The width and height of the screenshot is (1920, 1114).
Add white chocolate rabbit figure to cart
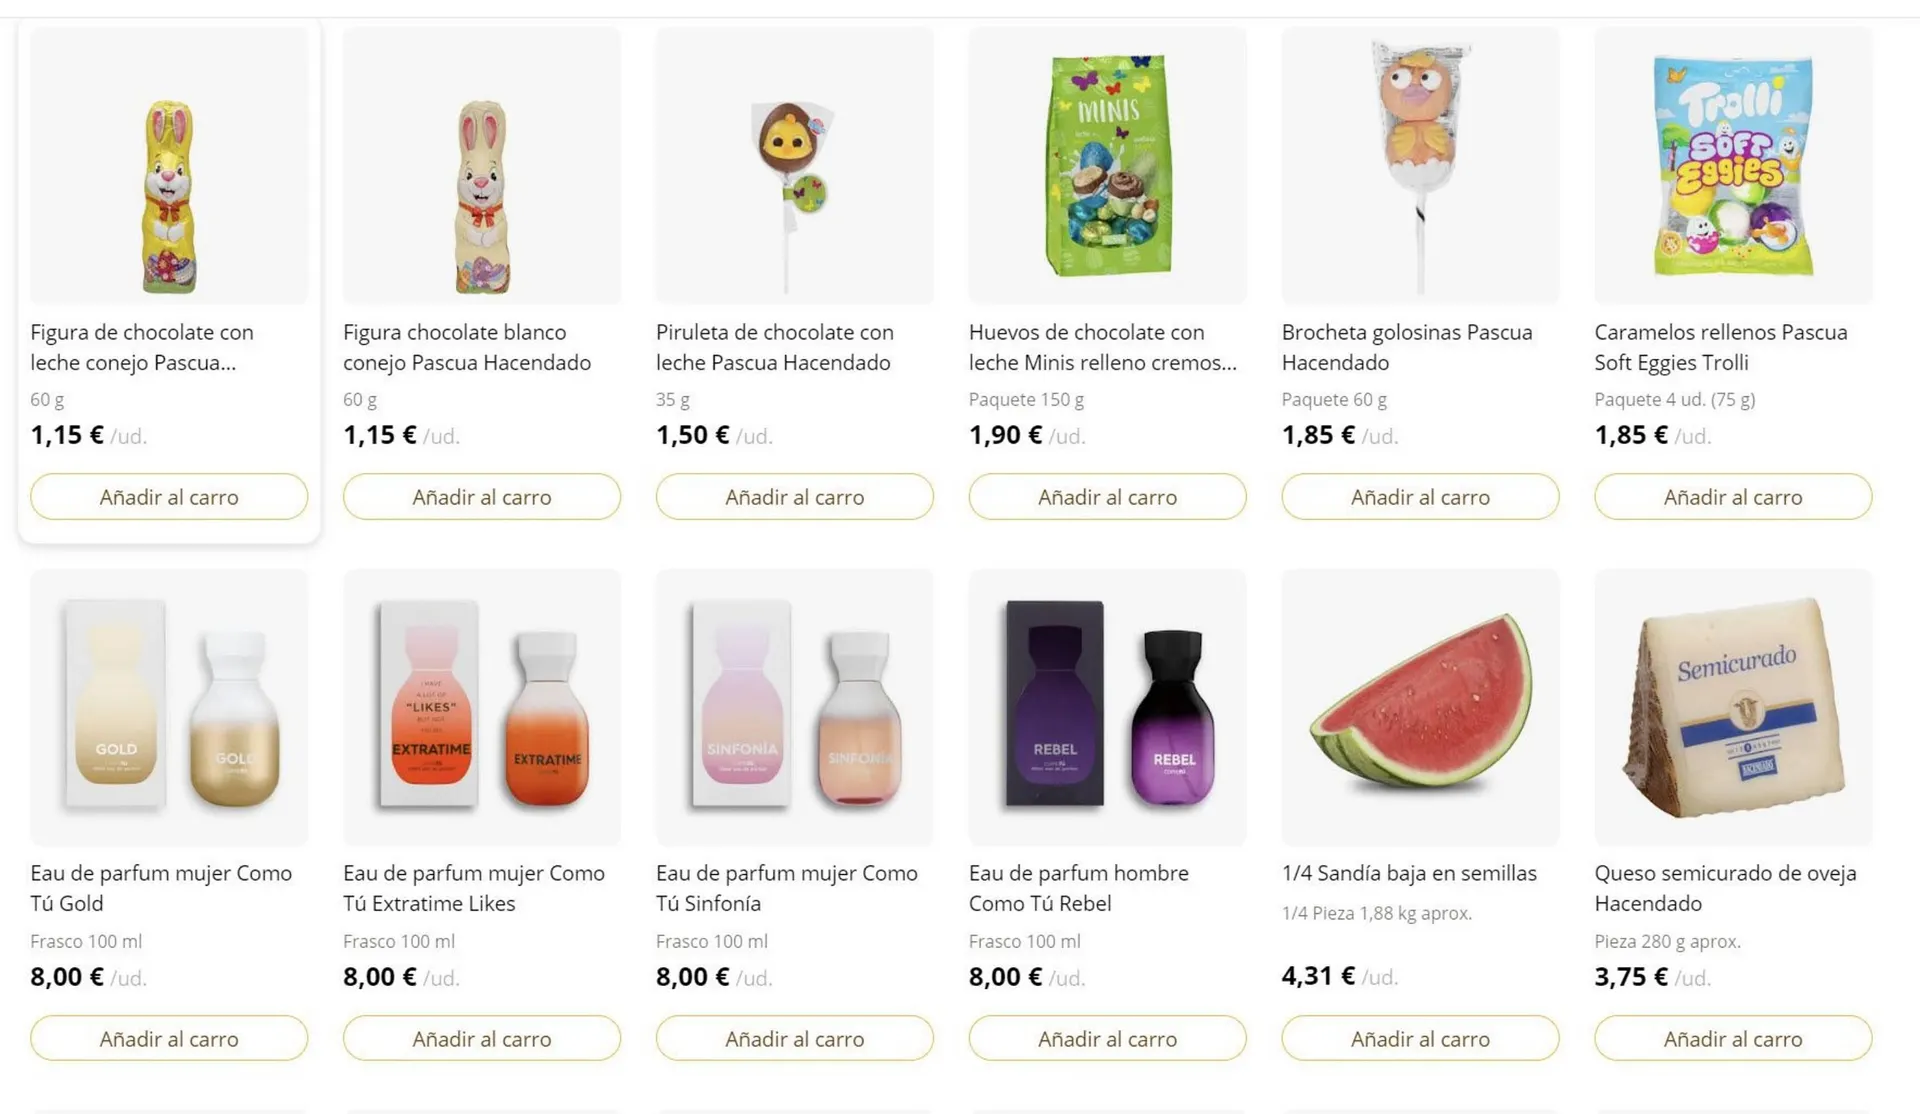tap(481, 497)
